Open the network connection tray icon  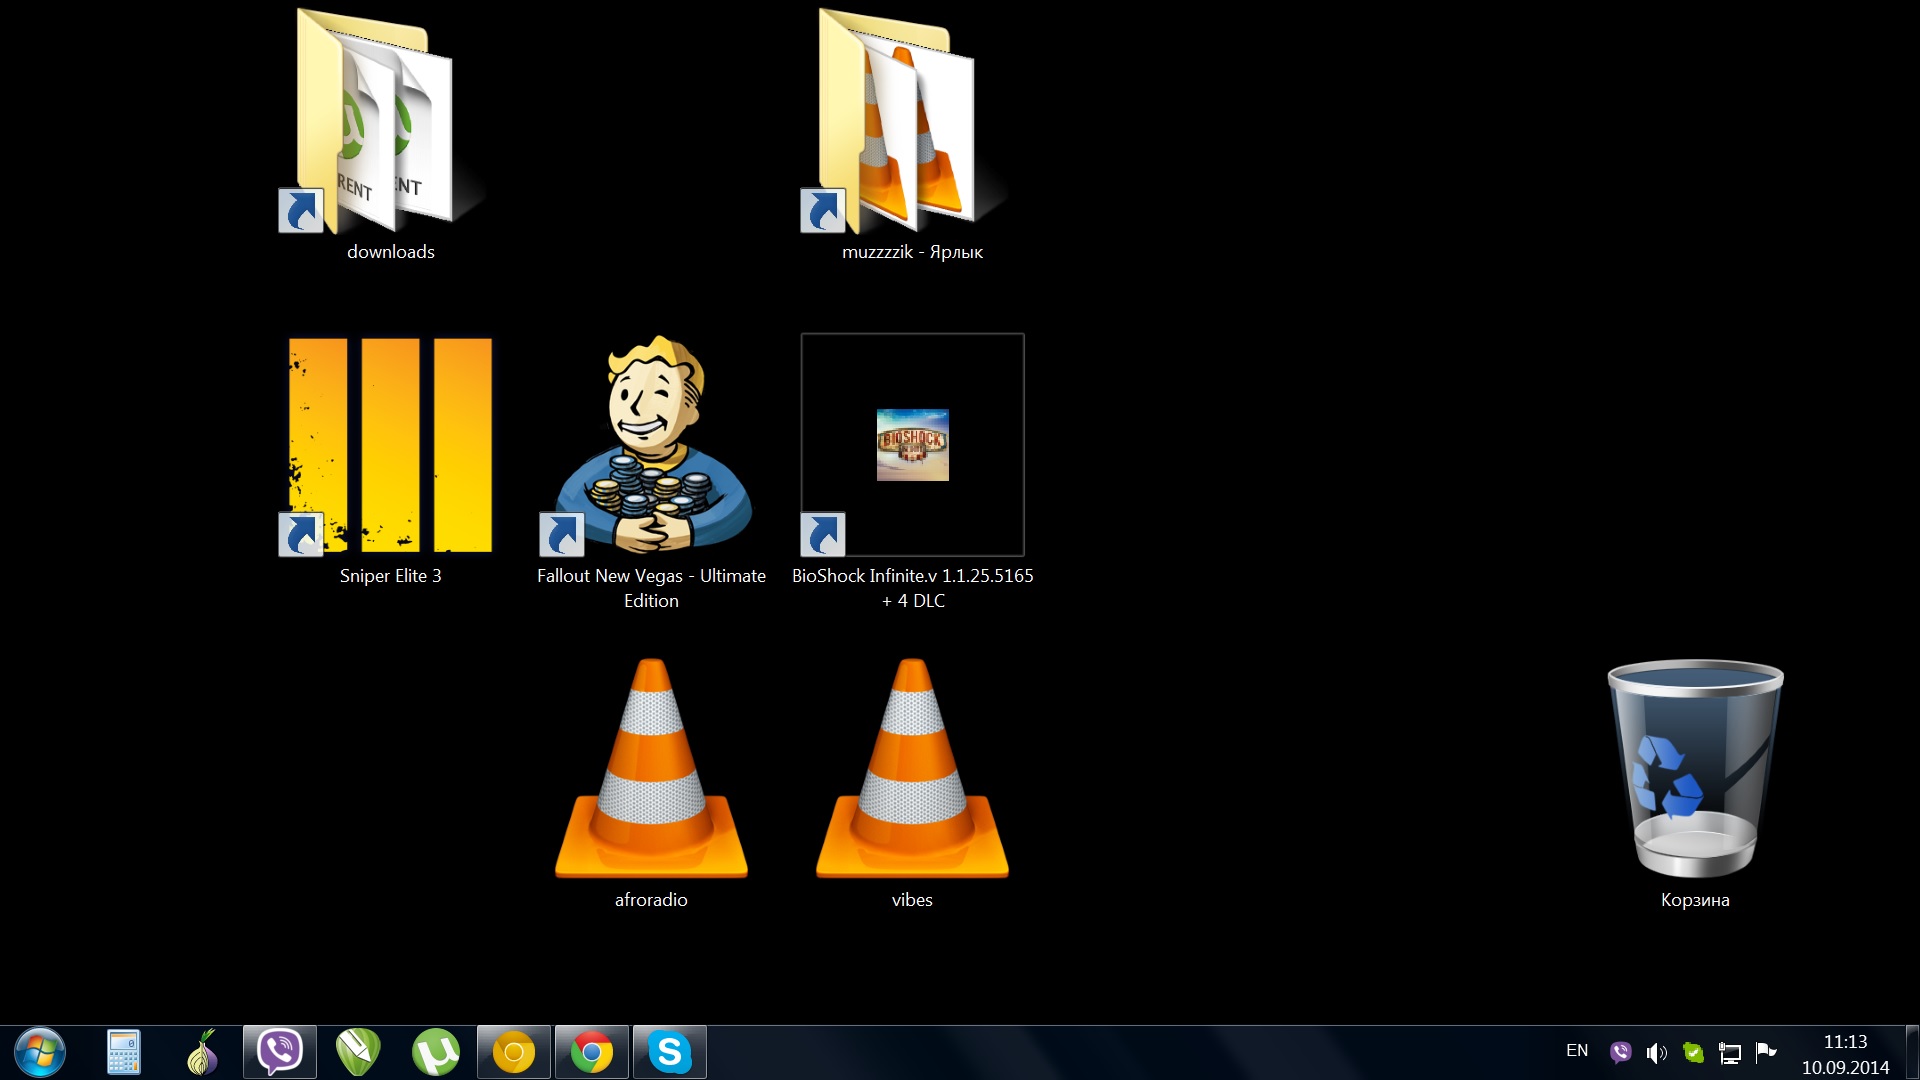click(x=1730, y=1052)
